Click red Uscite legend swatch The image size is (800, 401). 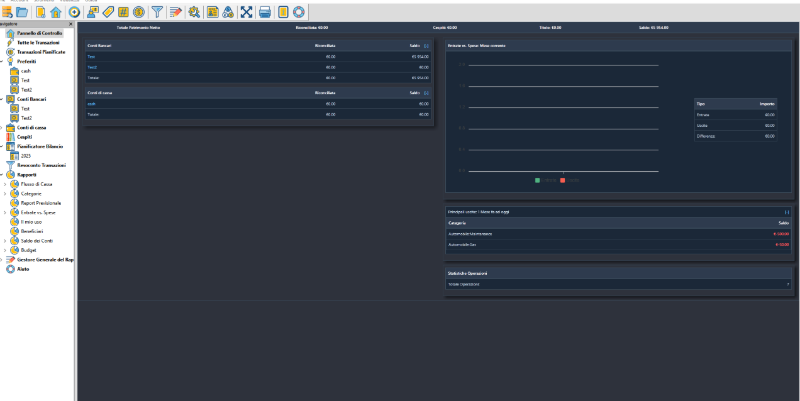click(563, 180)
